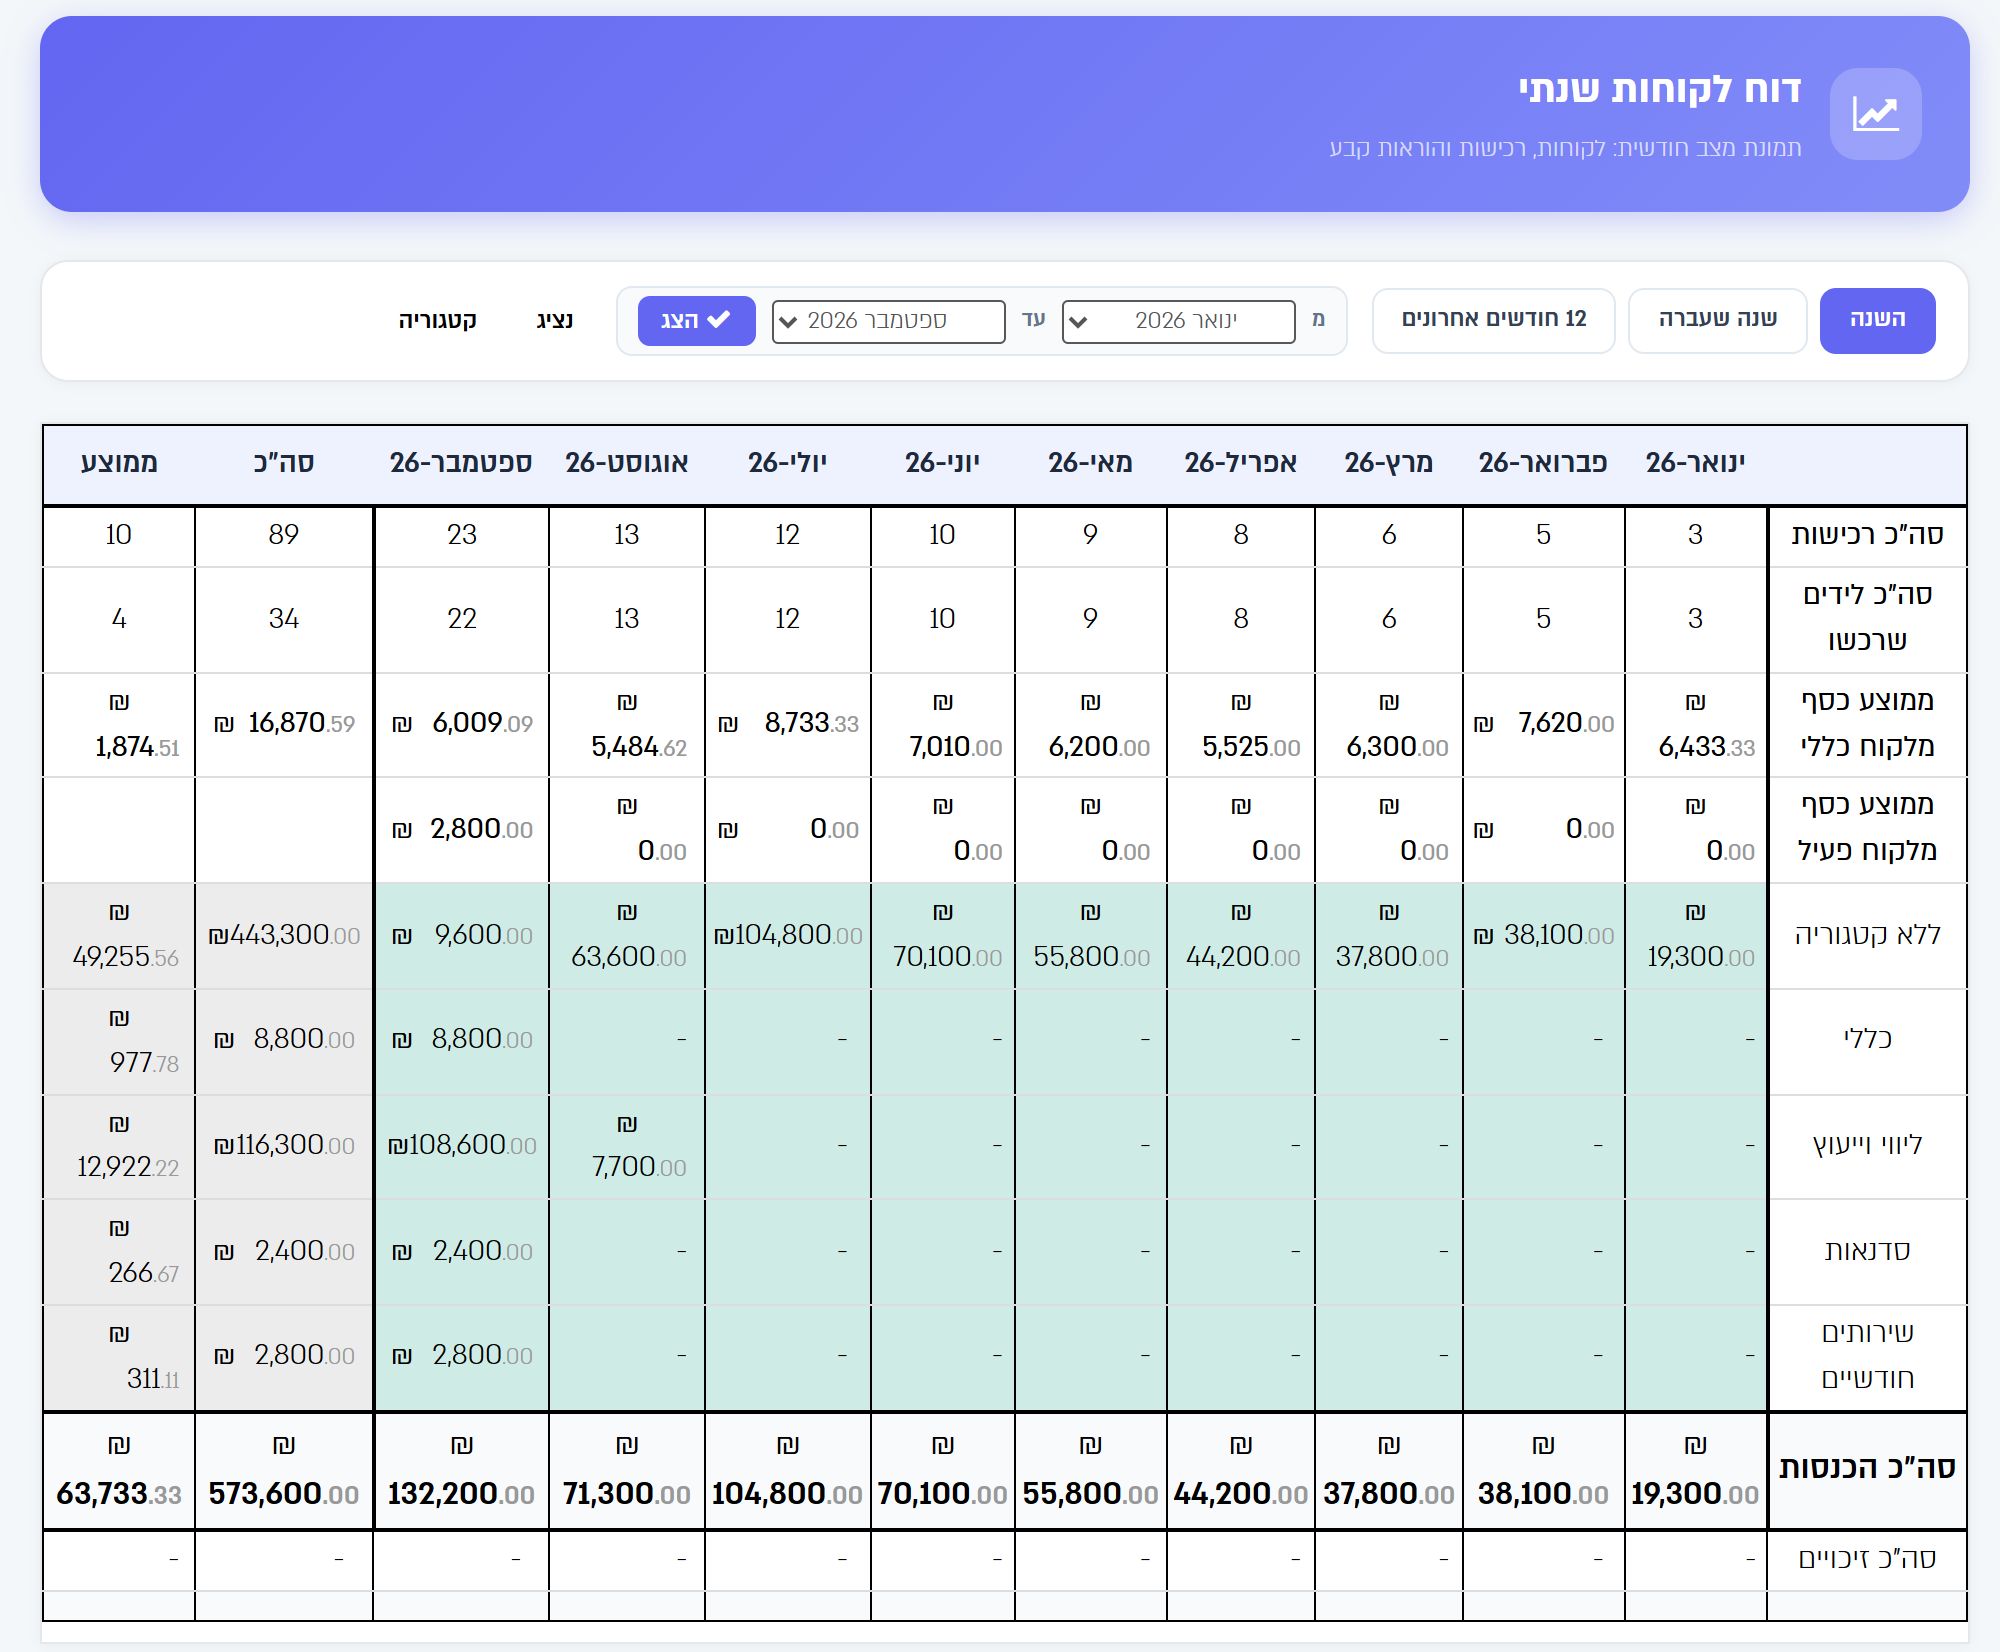Viewport: 2000px width, 1652px height.
Task: Choose the 12 חודשים אחרונים filter
Action: point(1493,320)
